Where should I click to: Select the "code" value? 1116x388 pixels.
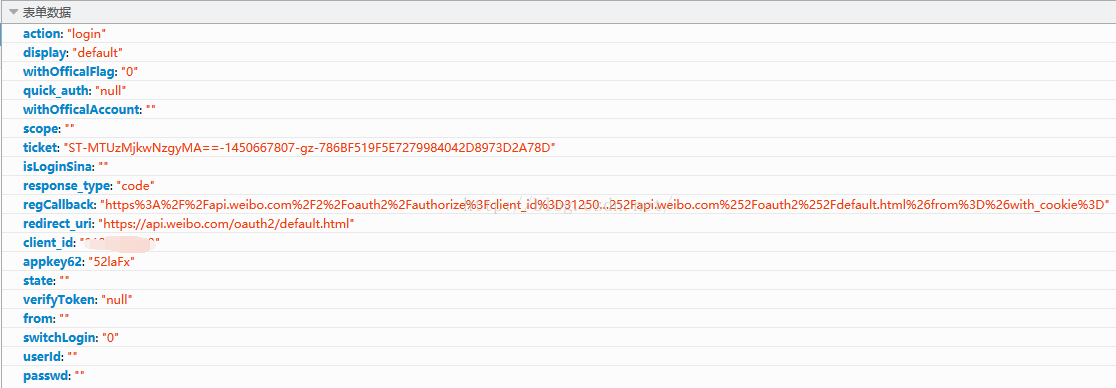(x=135, y=185)
